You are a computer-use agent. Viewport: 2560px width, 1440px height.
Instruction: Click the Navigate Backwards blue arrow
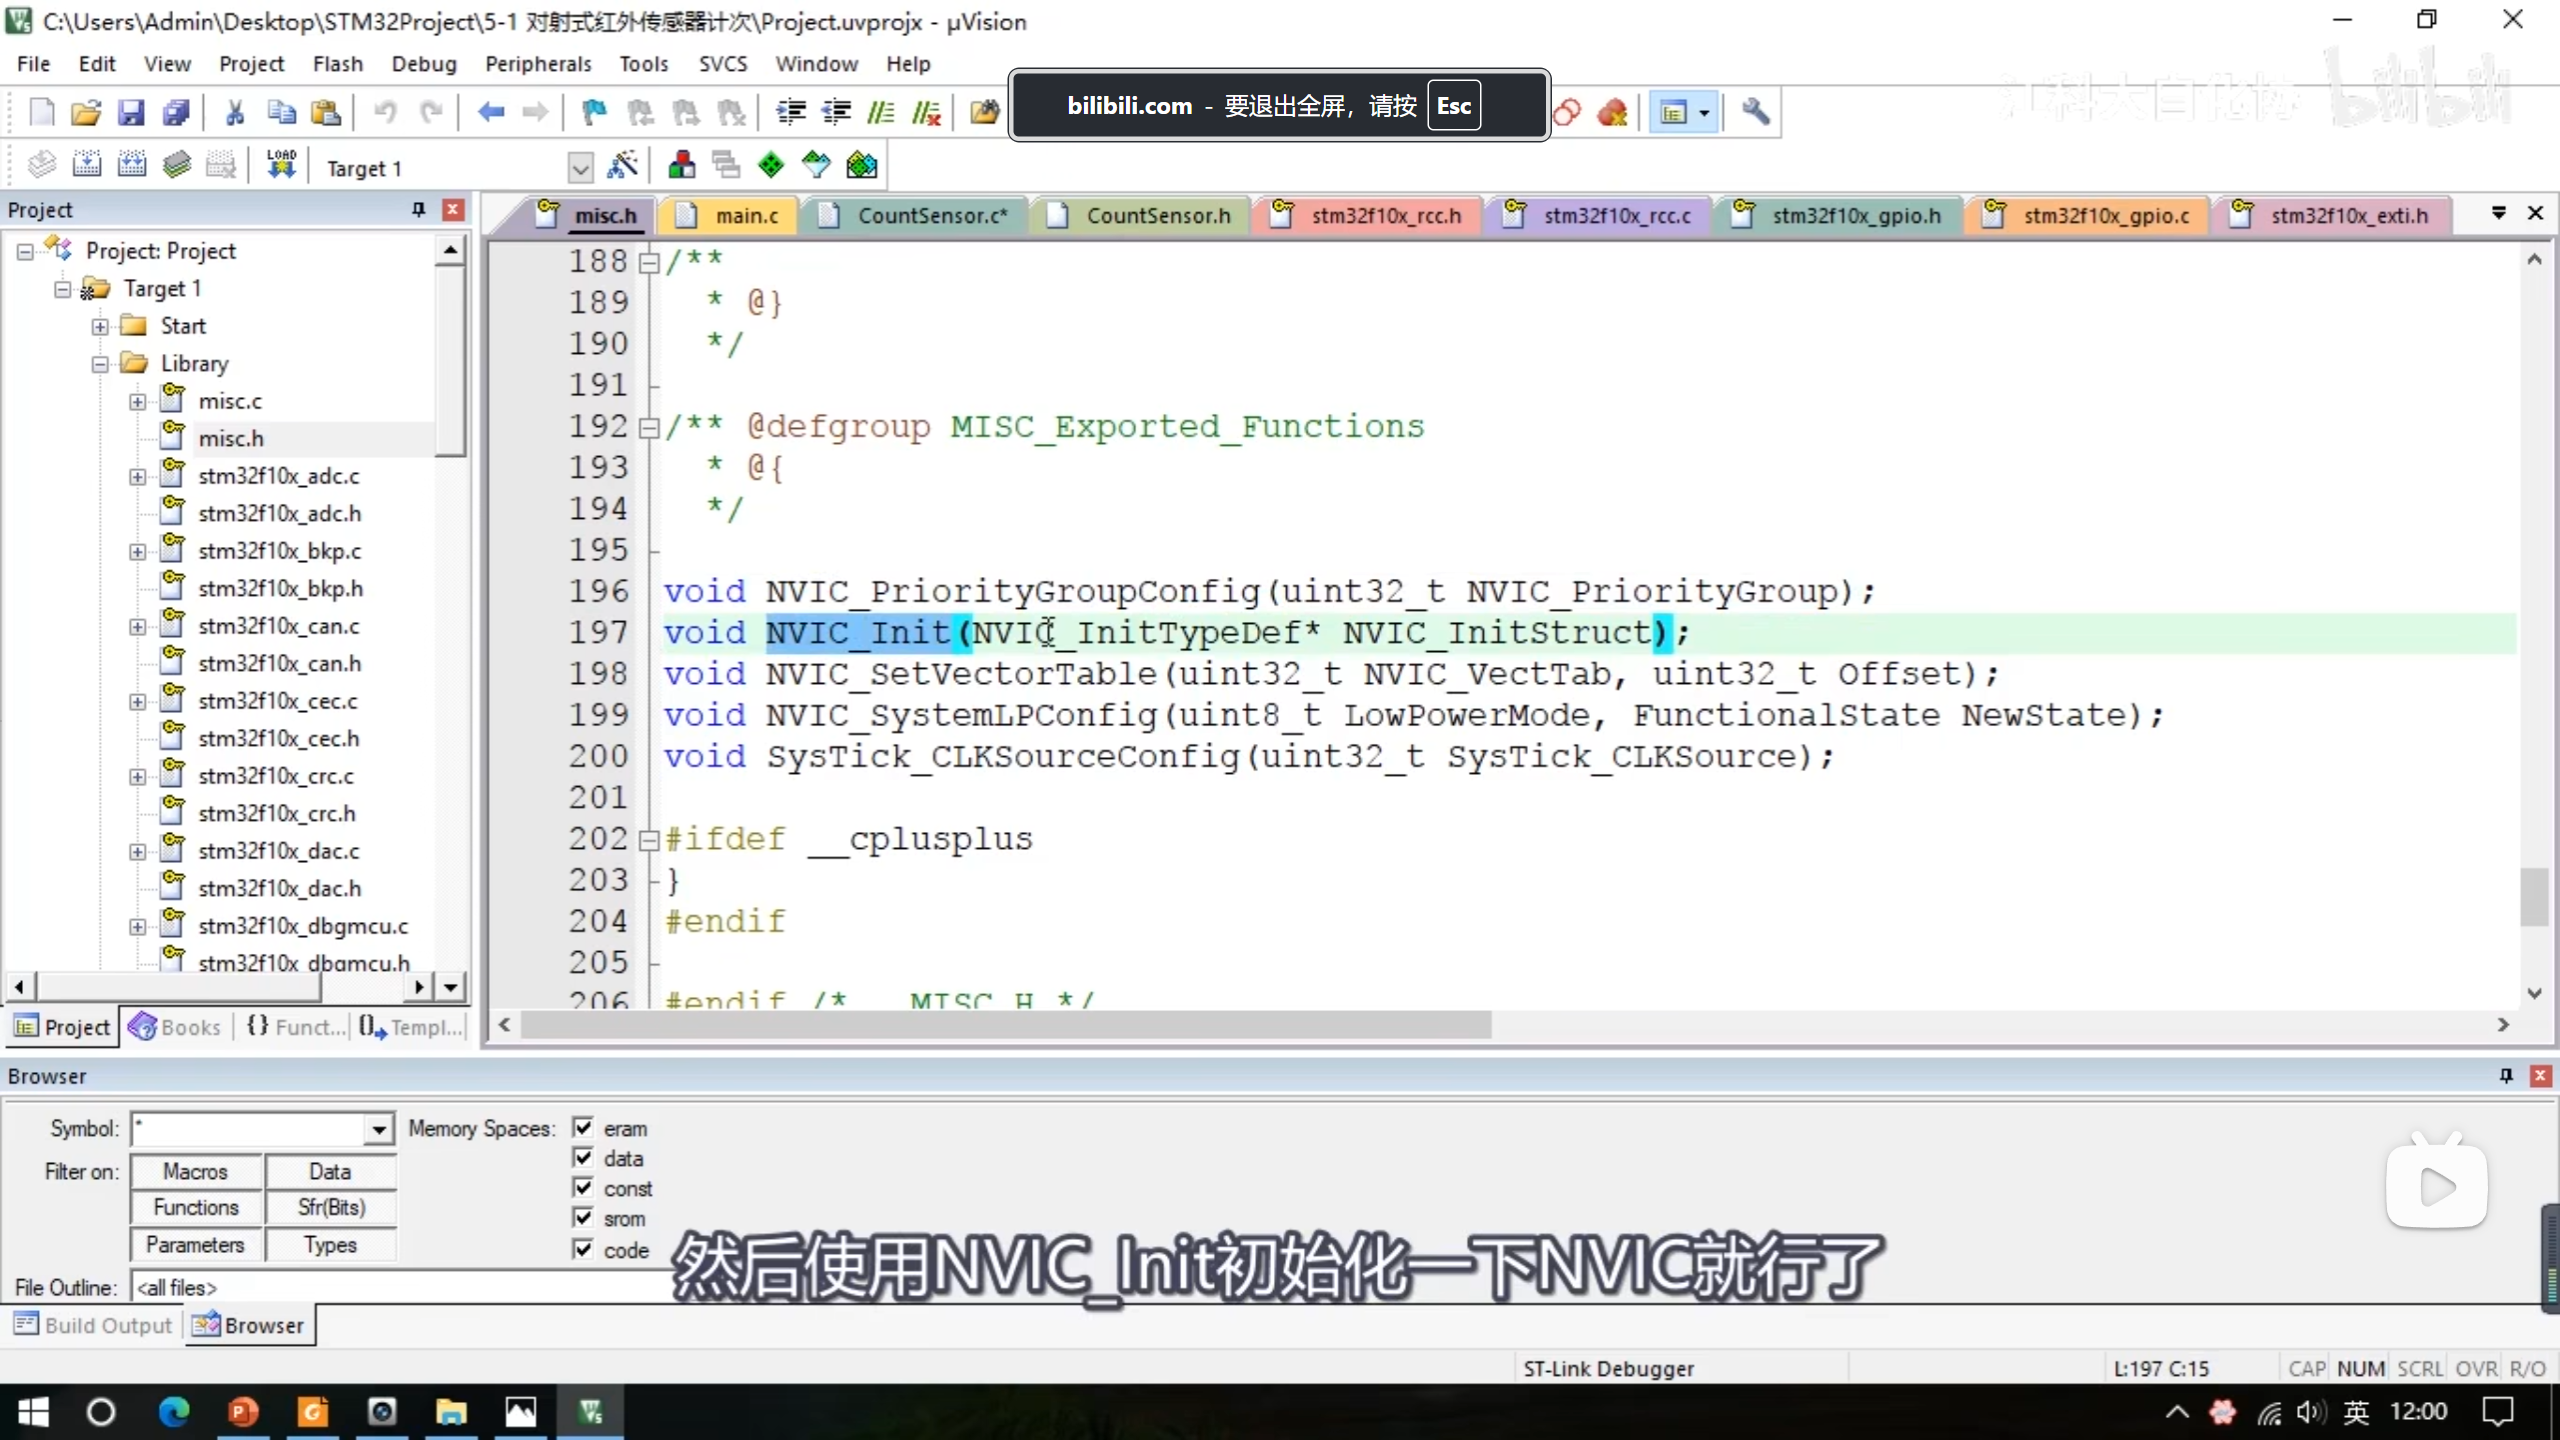click(490, 112)
